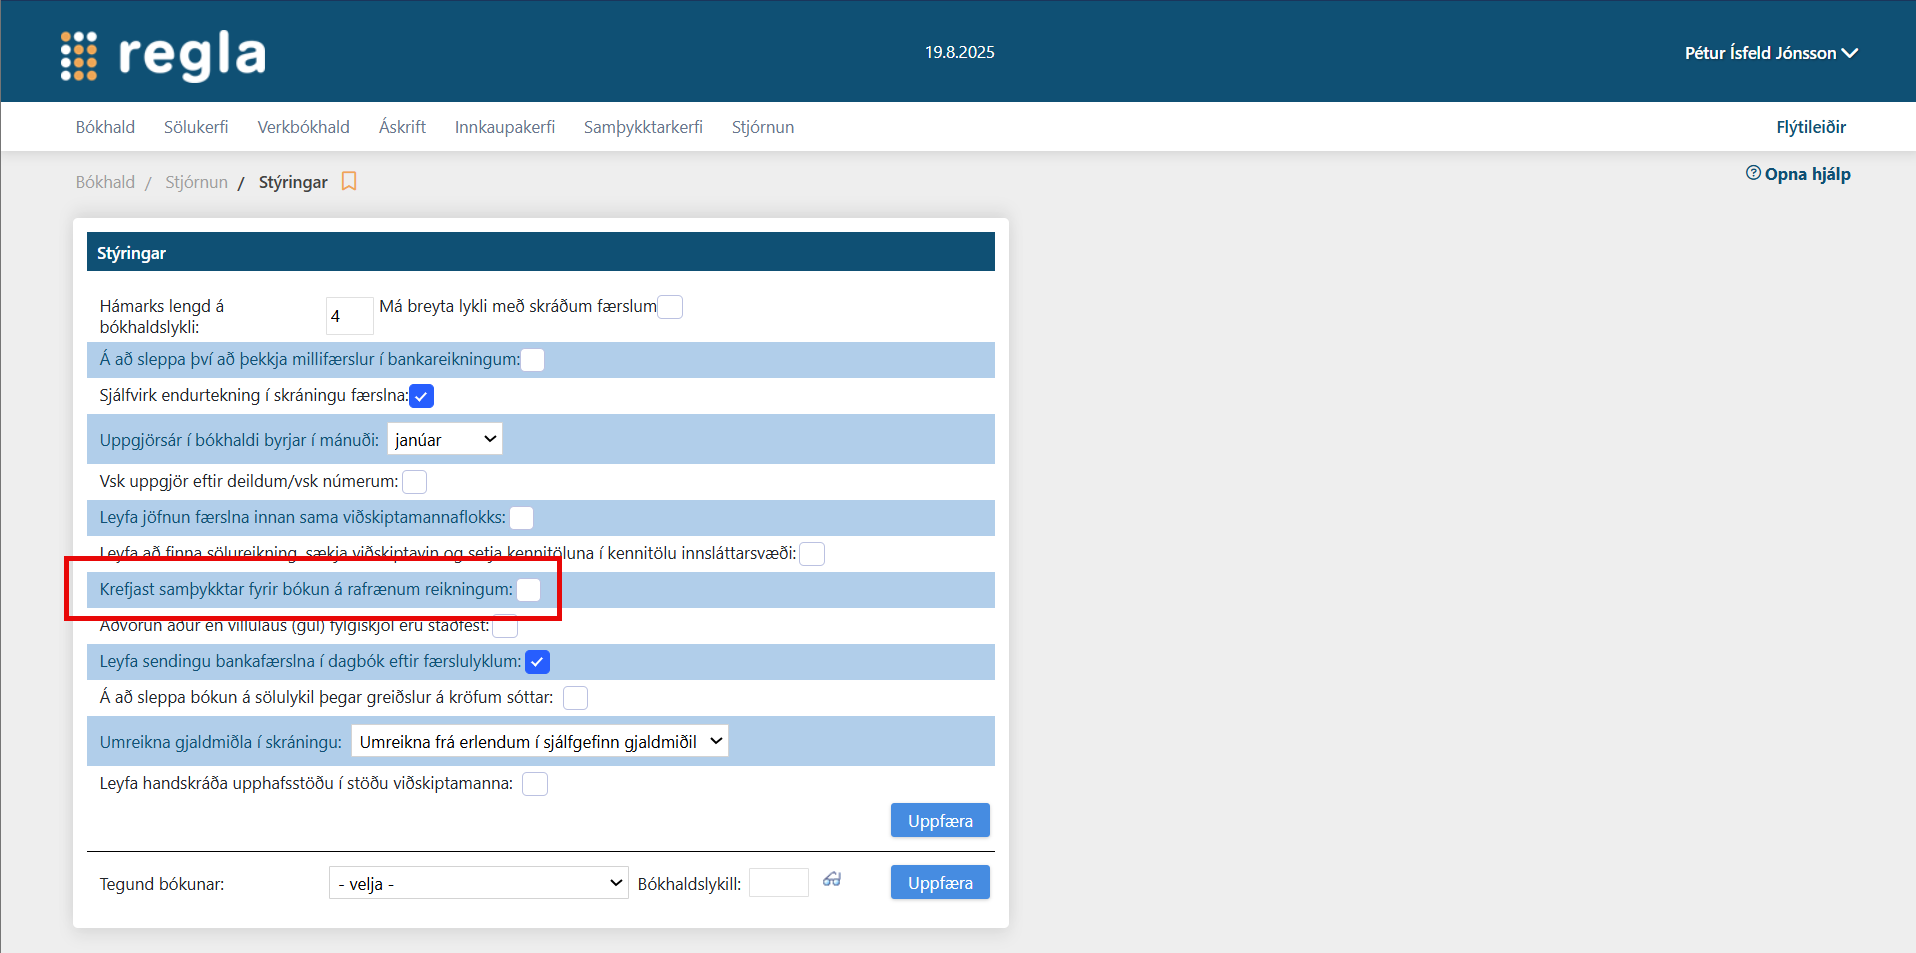Screen dimensions: 1916x953
Task: Open the janúar month dropdown
Action: (445, 440)
